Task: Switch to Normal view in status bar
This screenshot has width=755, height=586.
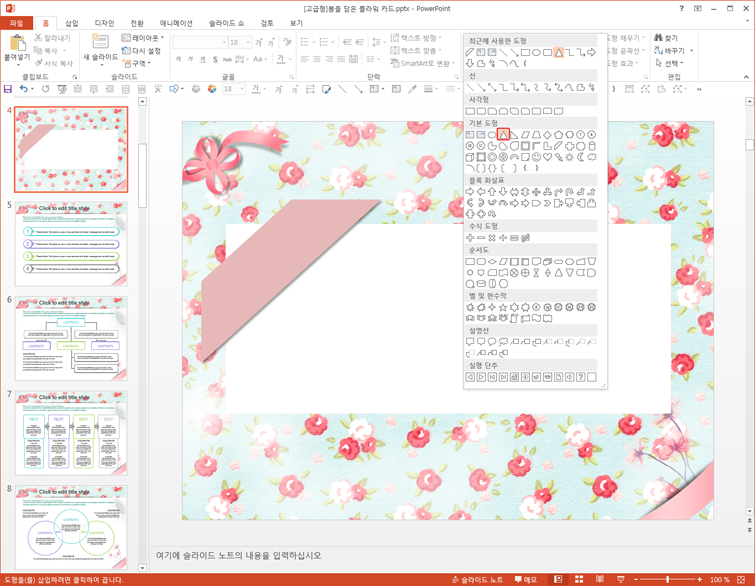Action: coord(558,579)
